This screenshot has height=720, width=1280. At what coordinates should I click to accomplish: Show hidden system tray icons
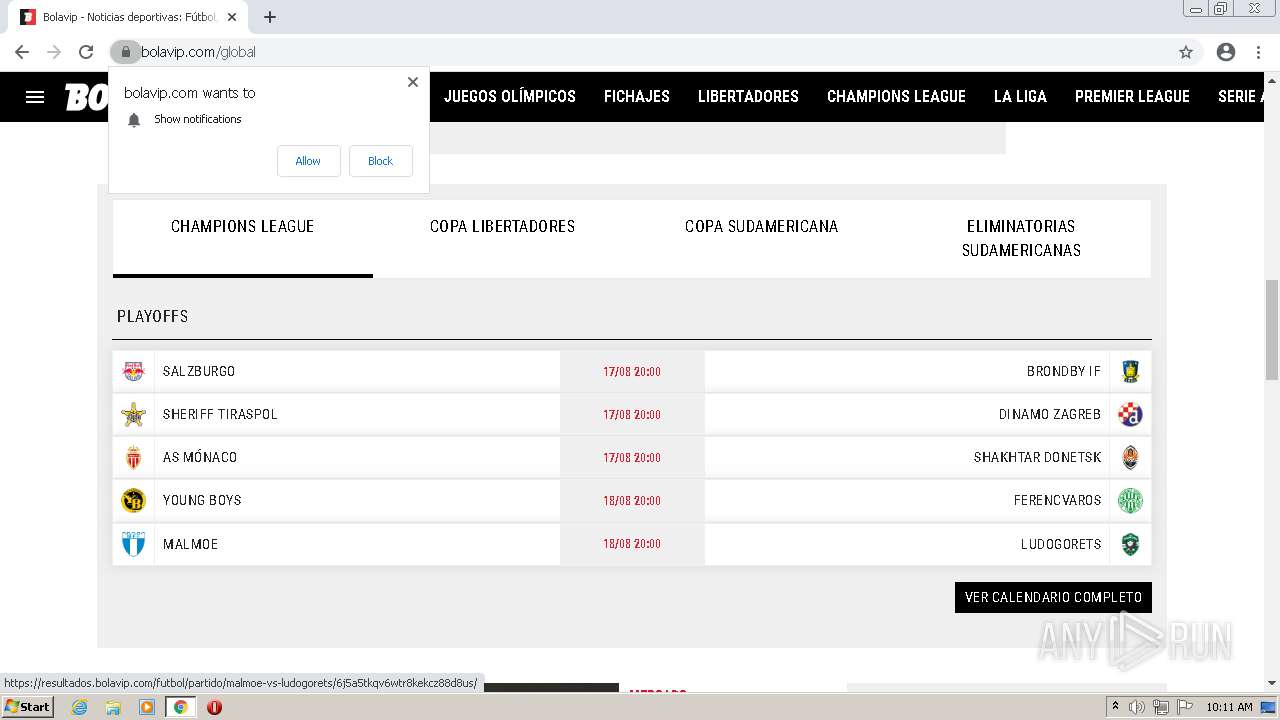(x=1115, y=707)
